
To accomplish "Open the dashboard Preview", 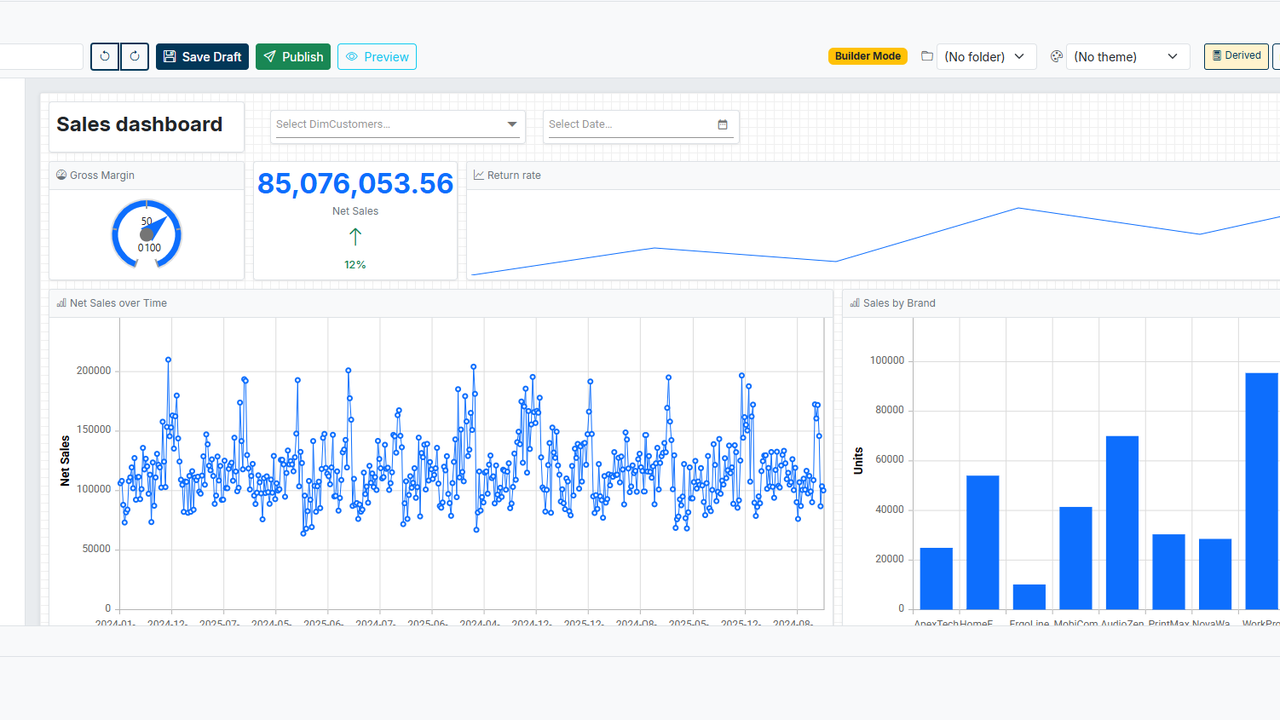I will (377, 57).
